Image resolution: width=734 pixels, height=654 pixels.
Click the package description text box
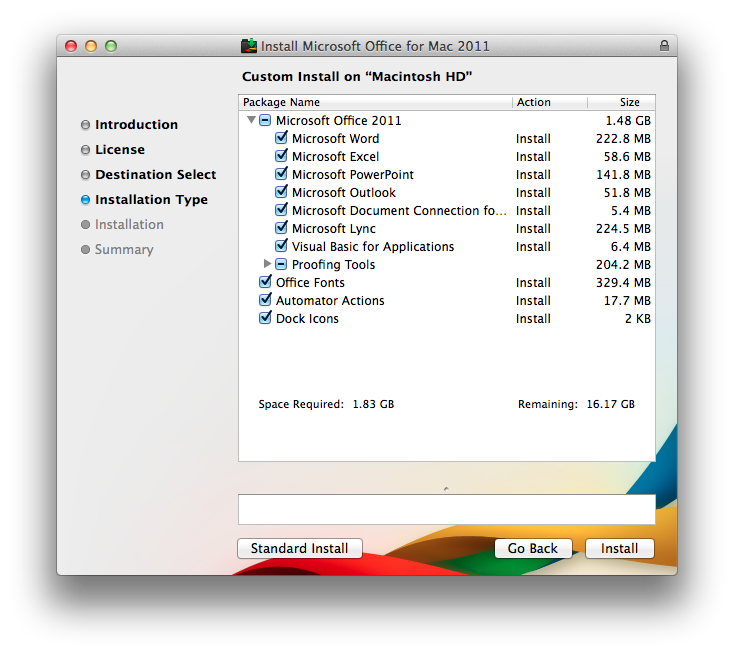tap(447, 509)
